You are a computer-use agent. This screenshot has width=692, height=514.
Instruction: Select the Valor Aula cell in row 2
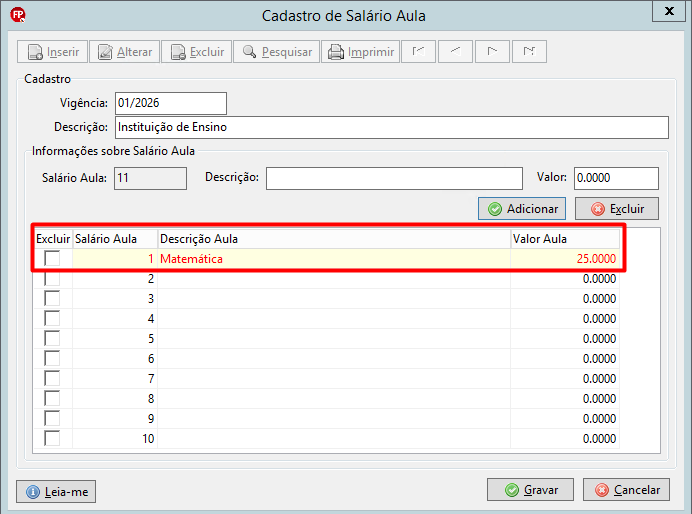pyautogui.click(x=565, y=279)
